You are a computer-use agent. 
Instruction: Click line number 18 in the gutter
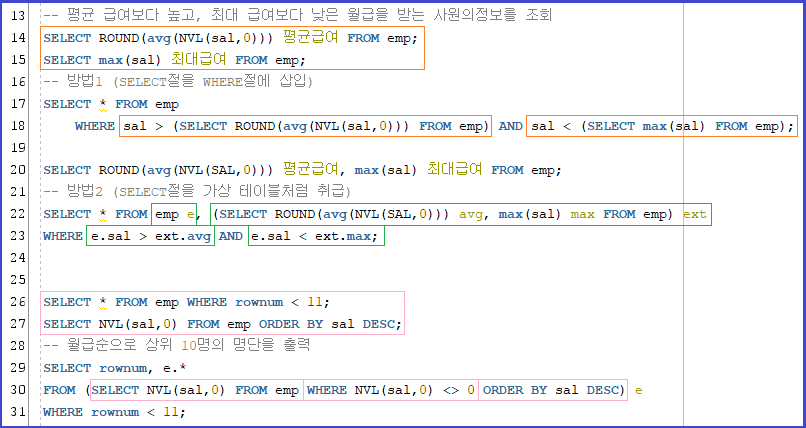coord(17,126)
